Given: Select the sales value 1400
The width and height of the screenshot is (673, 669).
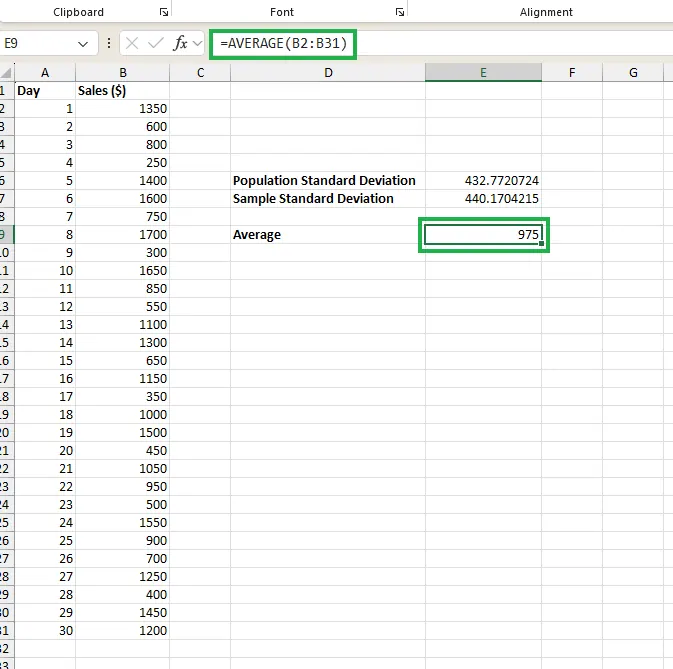Looking at the screenshot, I should (x=123, y=181).
